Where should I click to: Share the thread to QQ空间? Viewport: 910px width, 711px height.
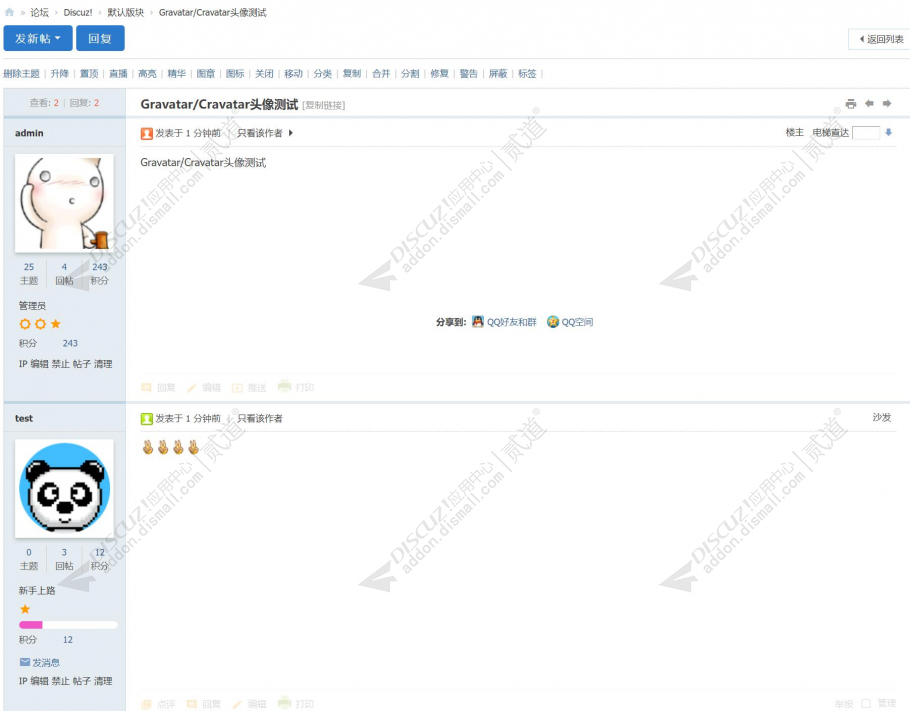[570, 322]
